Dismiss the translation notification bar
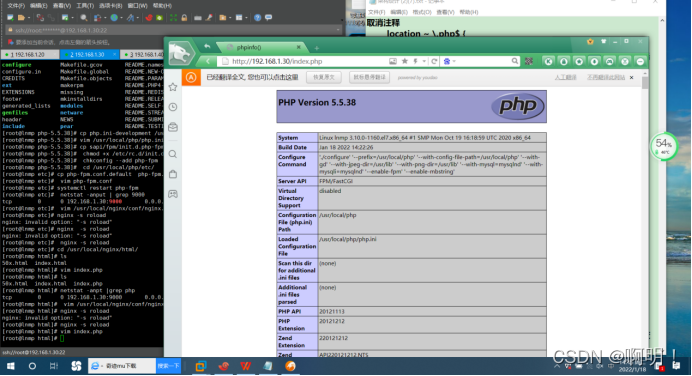This screenshot has width=692, height=376. [x=632, y=78]
